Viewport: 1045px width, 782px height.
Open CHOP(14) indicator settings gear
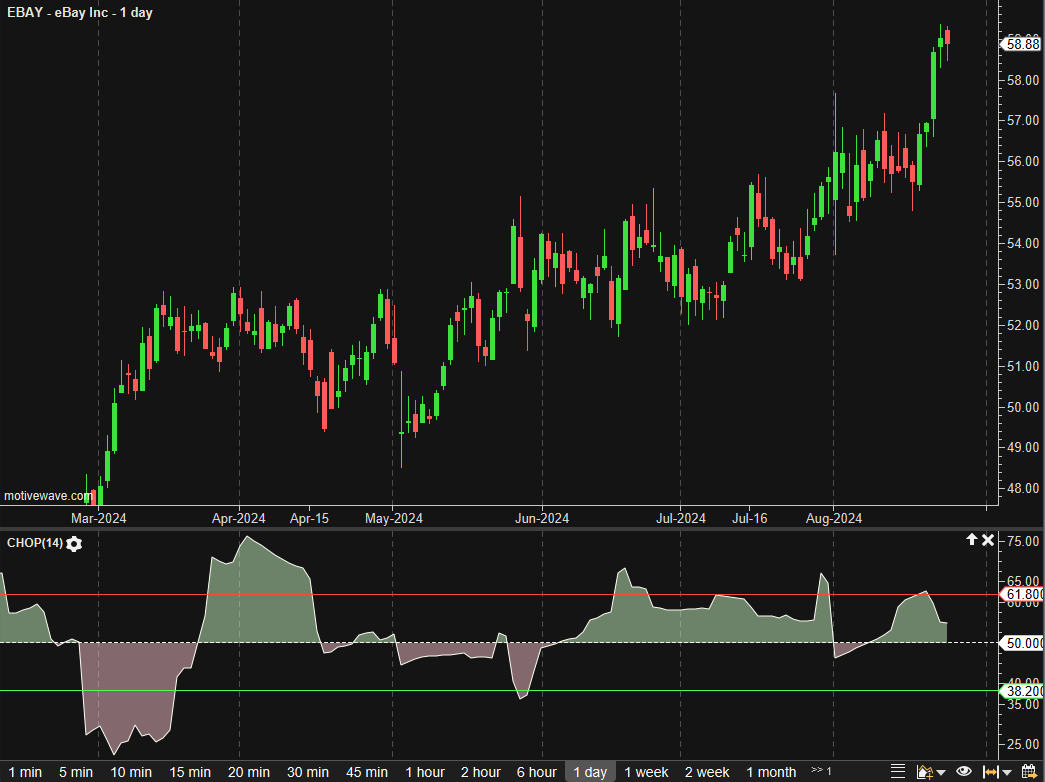(x=75, y=543)
